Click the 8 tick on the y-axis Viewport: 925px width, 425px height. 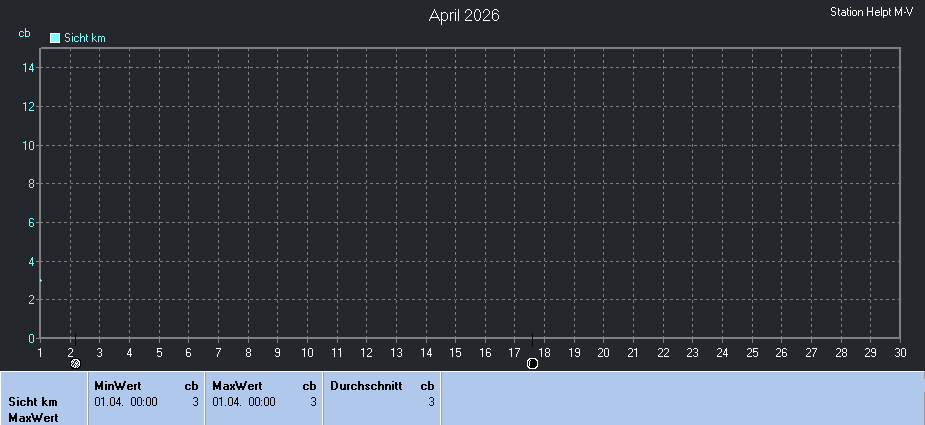(31, 184)
